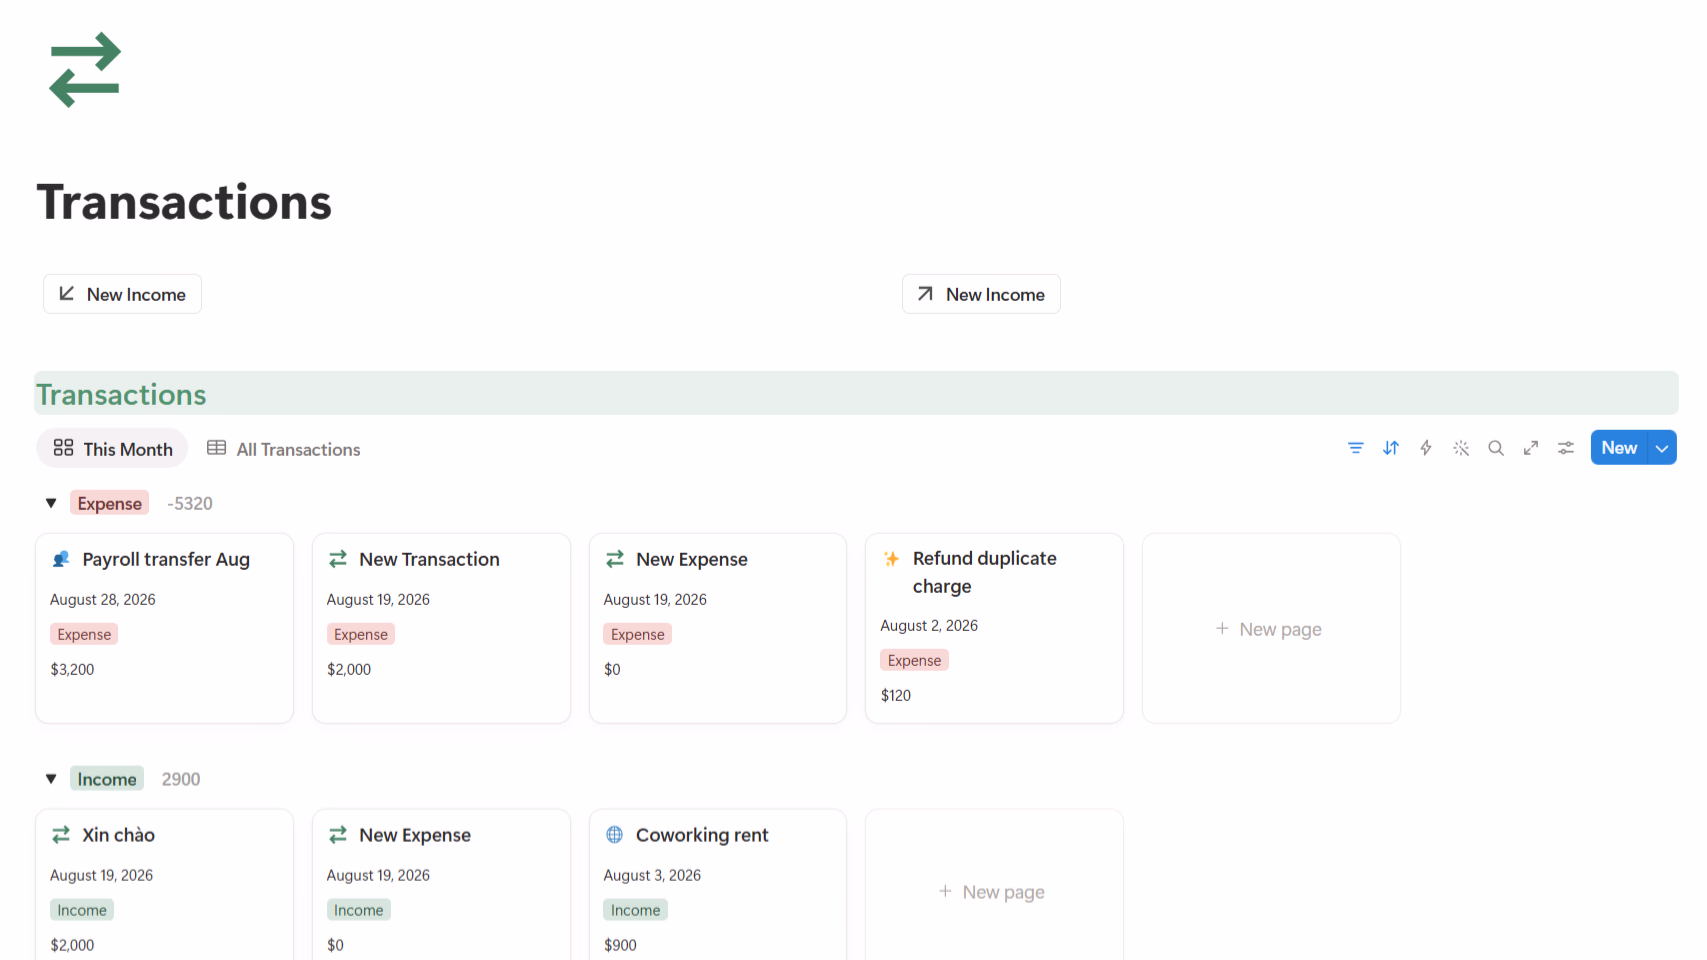Click the 2900 Income group total
Screen dimensions: 1707x960
point(181,779)
